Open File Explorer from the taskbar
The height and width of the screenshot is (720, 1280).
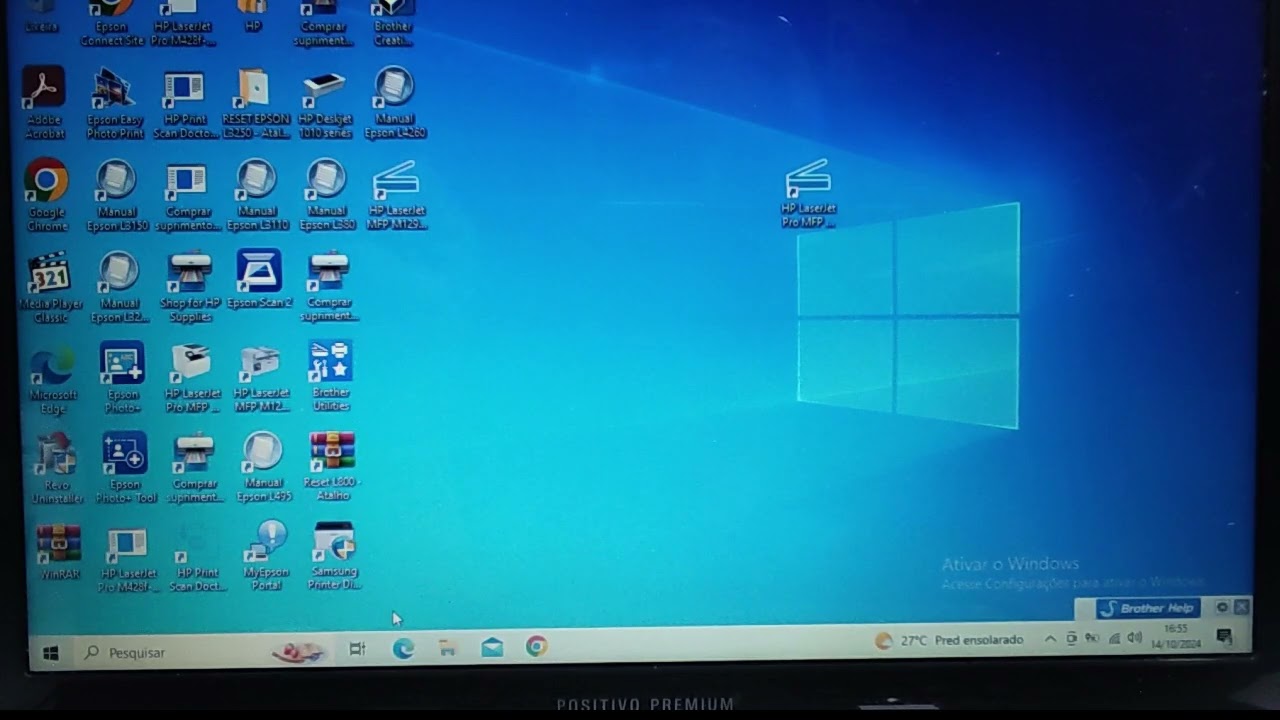(448, 648)
